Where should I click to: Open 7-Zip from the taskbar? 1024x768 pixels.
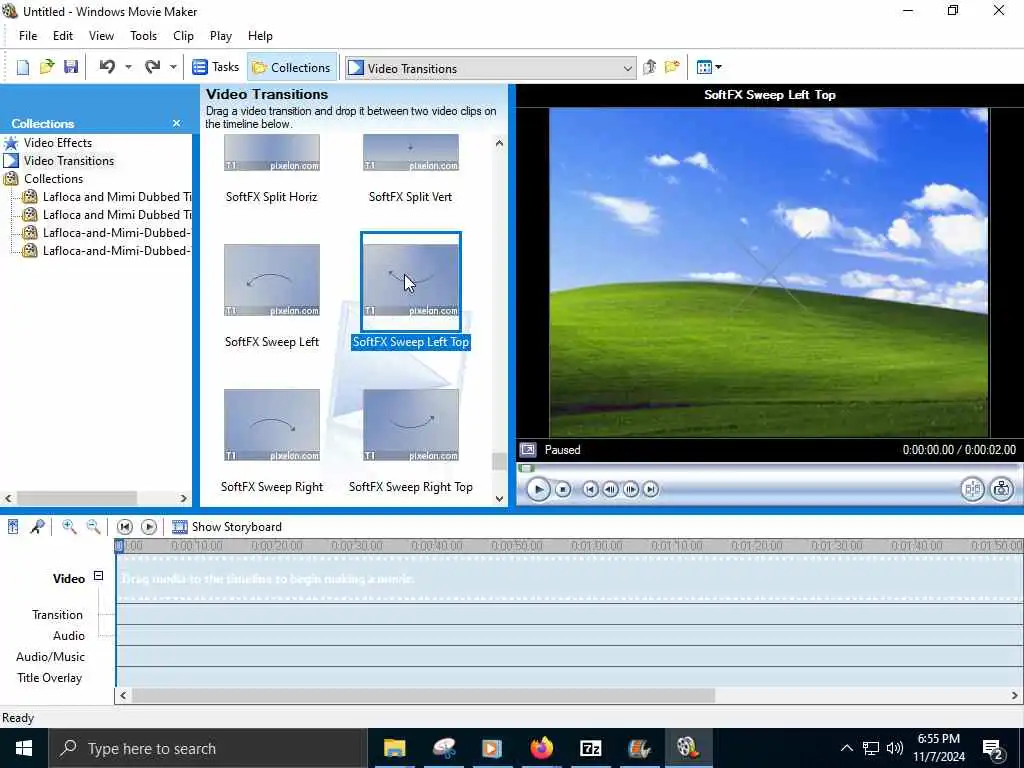coord(590,748)
